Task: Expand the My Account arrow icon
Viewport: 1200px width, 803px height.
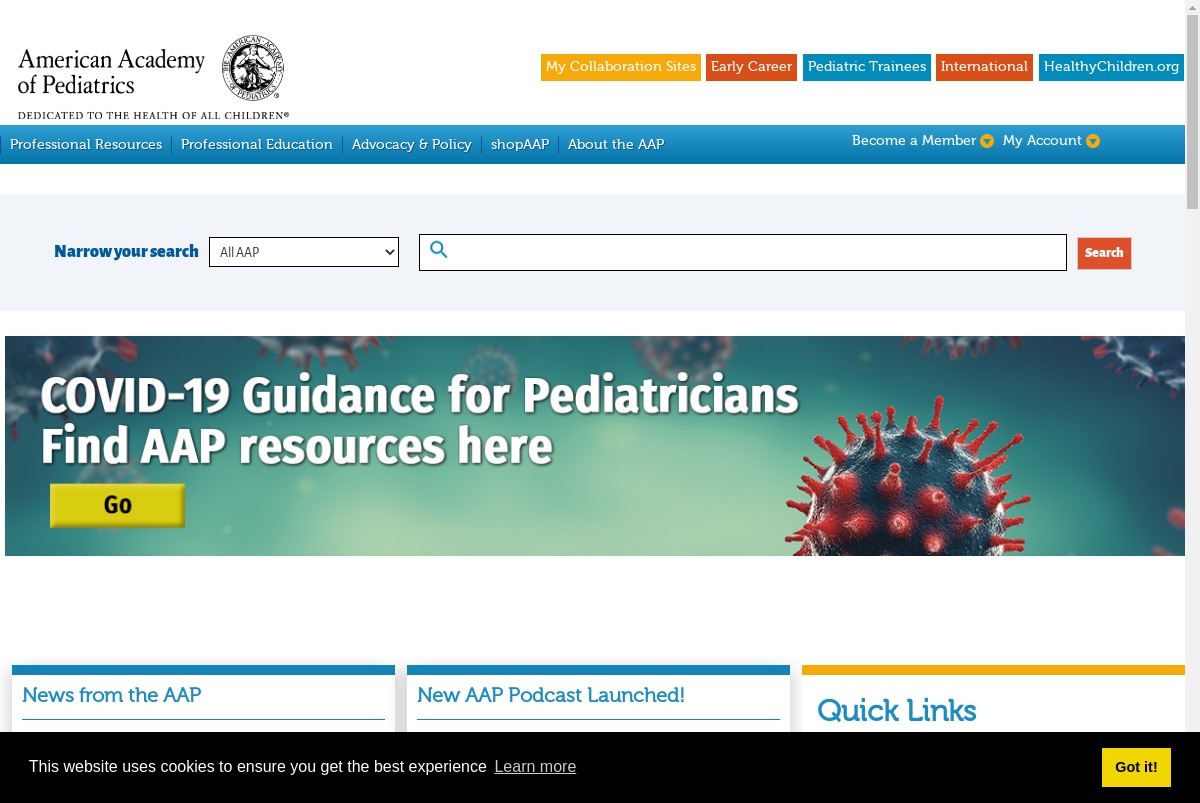Action: click(x=1093, y=141)
